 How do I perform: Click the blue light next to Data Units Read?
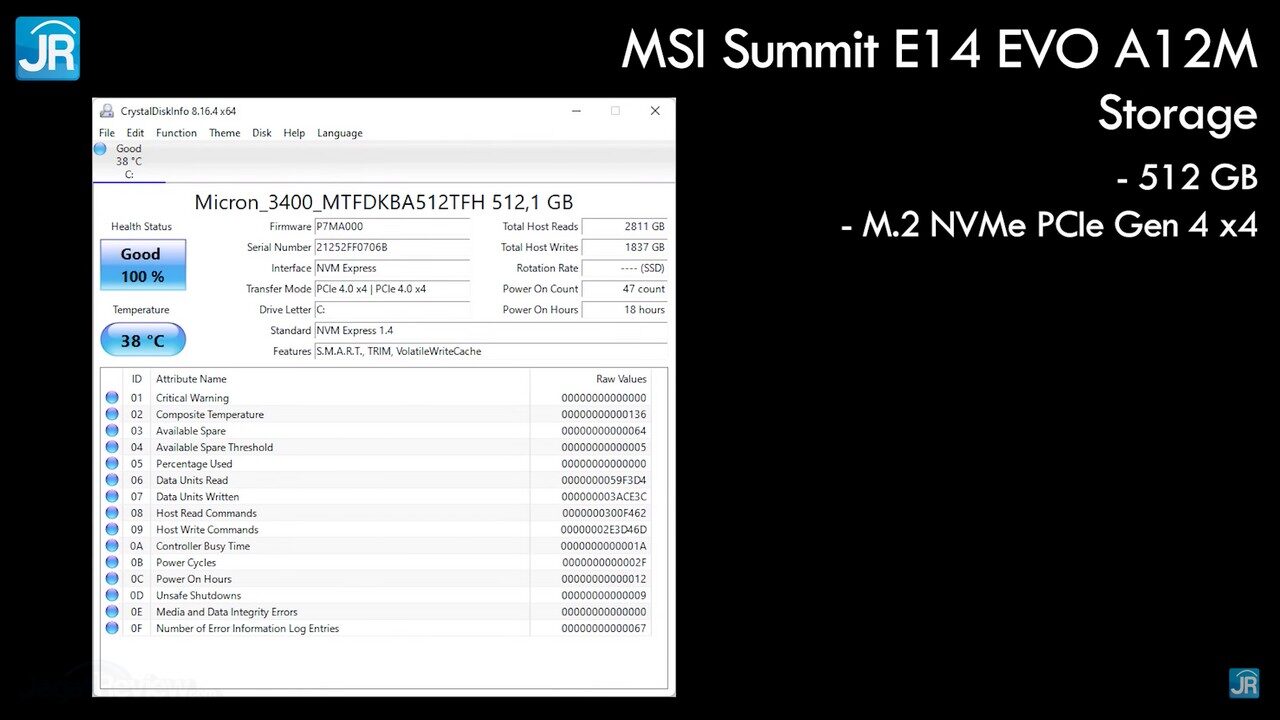(x=111, y=480)
